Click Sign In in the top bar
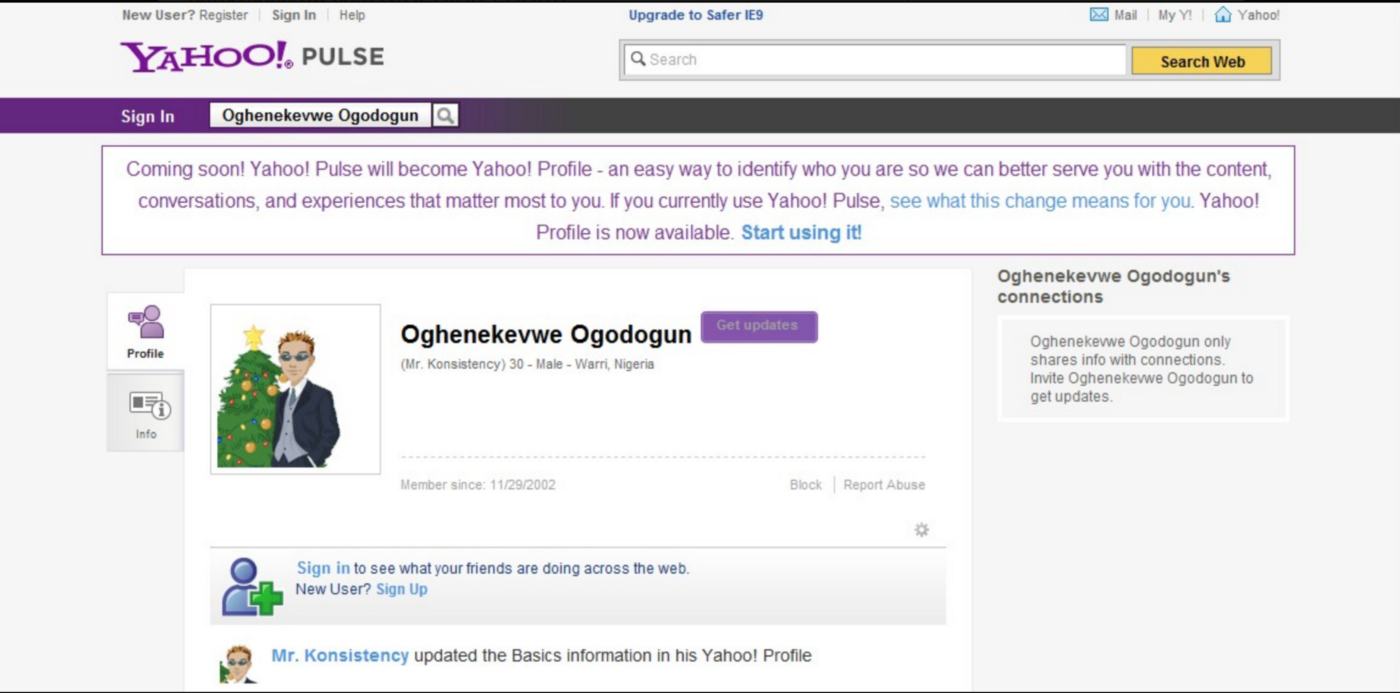Viewport: 1400px width, 693px height. tap(294, 15)
